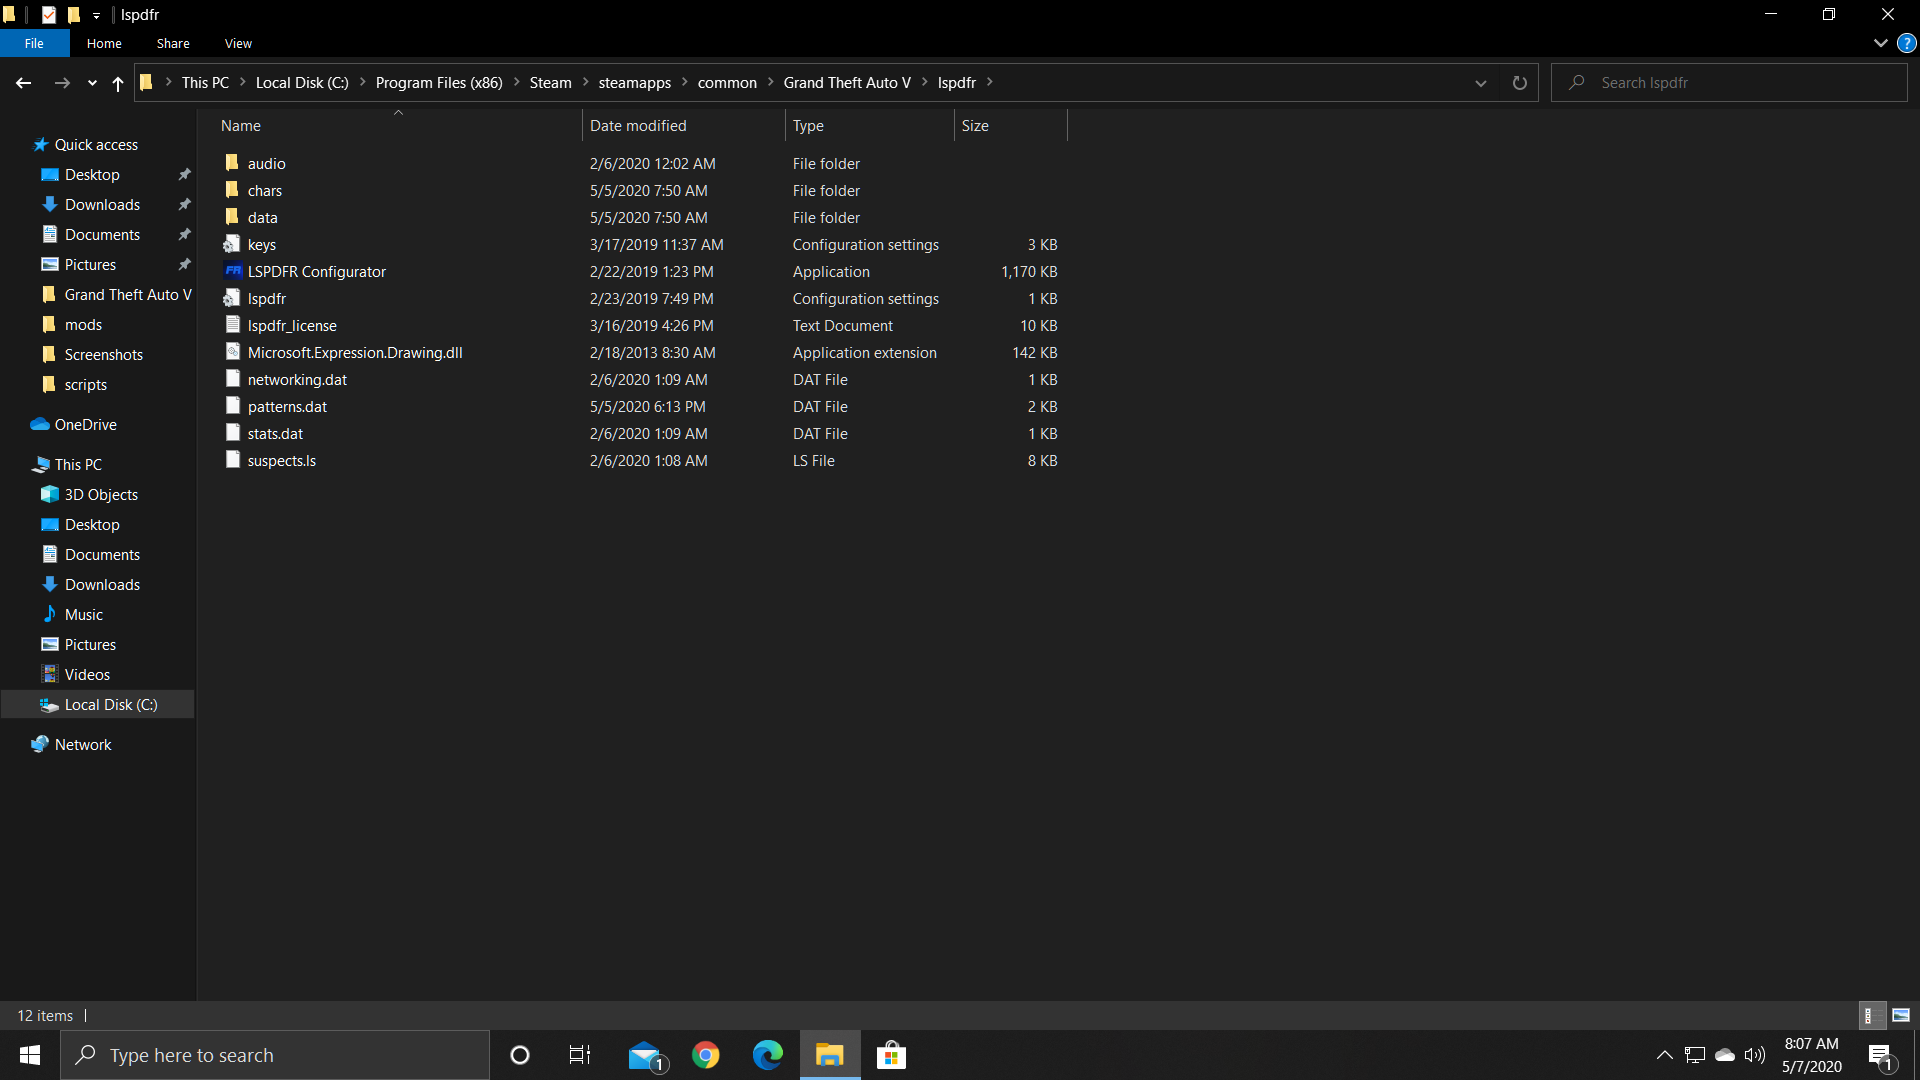Open the View ribbon tab
Screen dimensions: 1920x1080
(238, 44)
